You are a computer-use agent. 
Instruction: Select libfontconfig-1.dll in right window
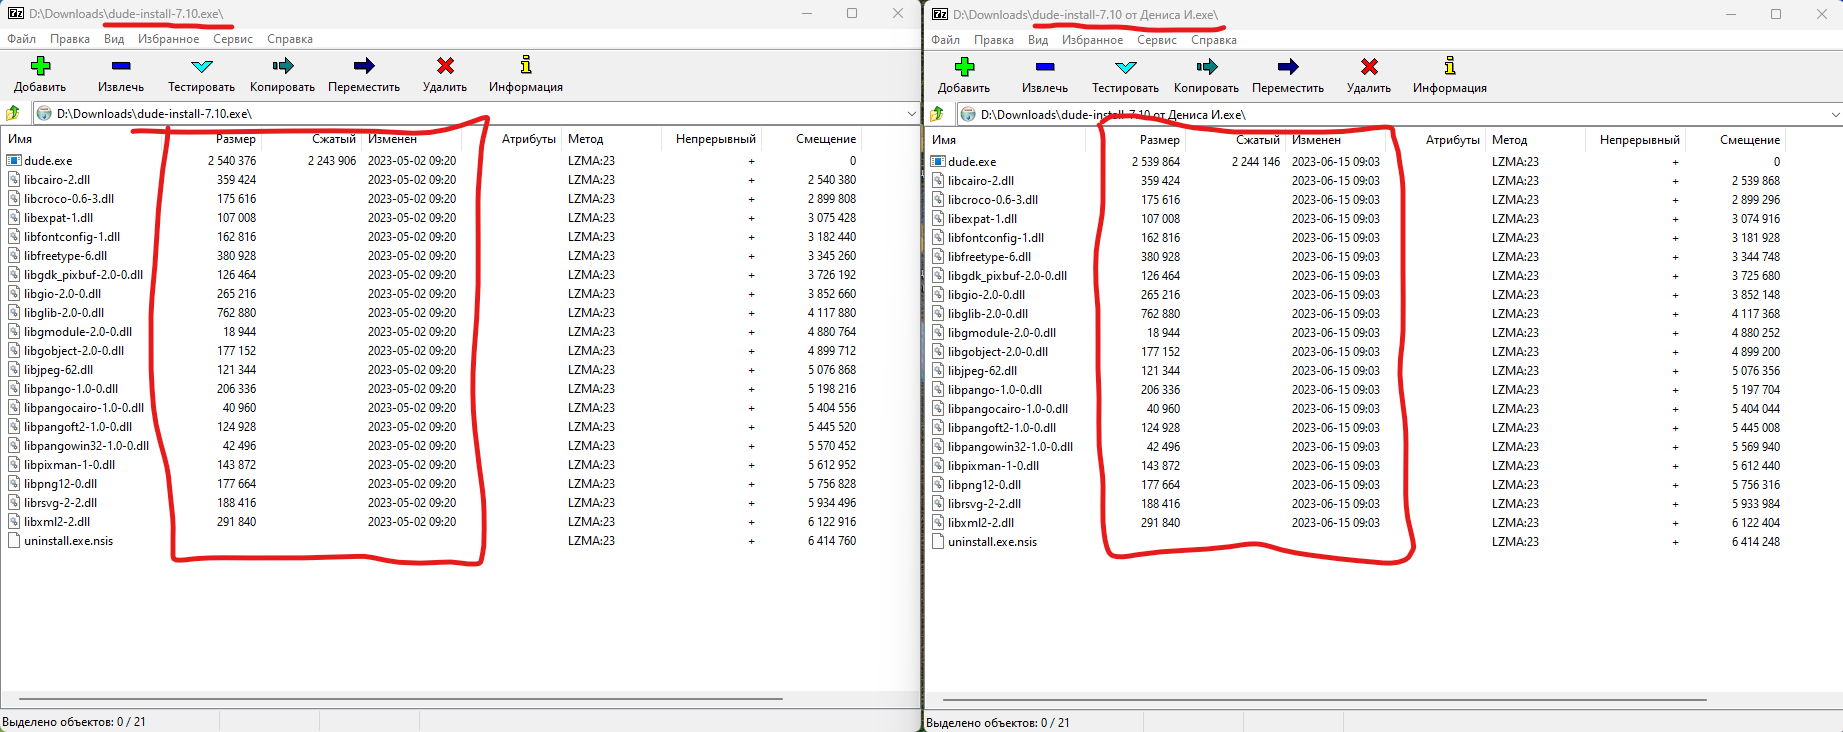[x=996, y=238]
